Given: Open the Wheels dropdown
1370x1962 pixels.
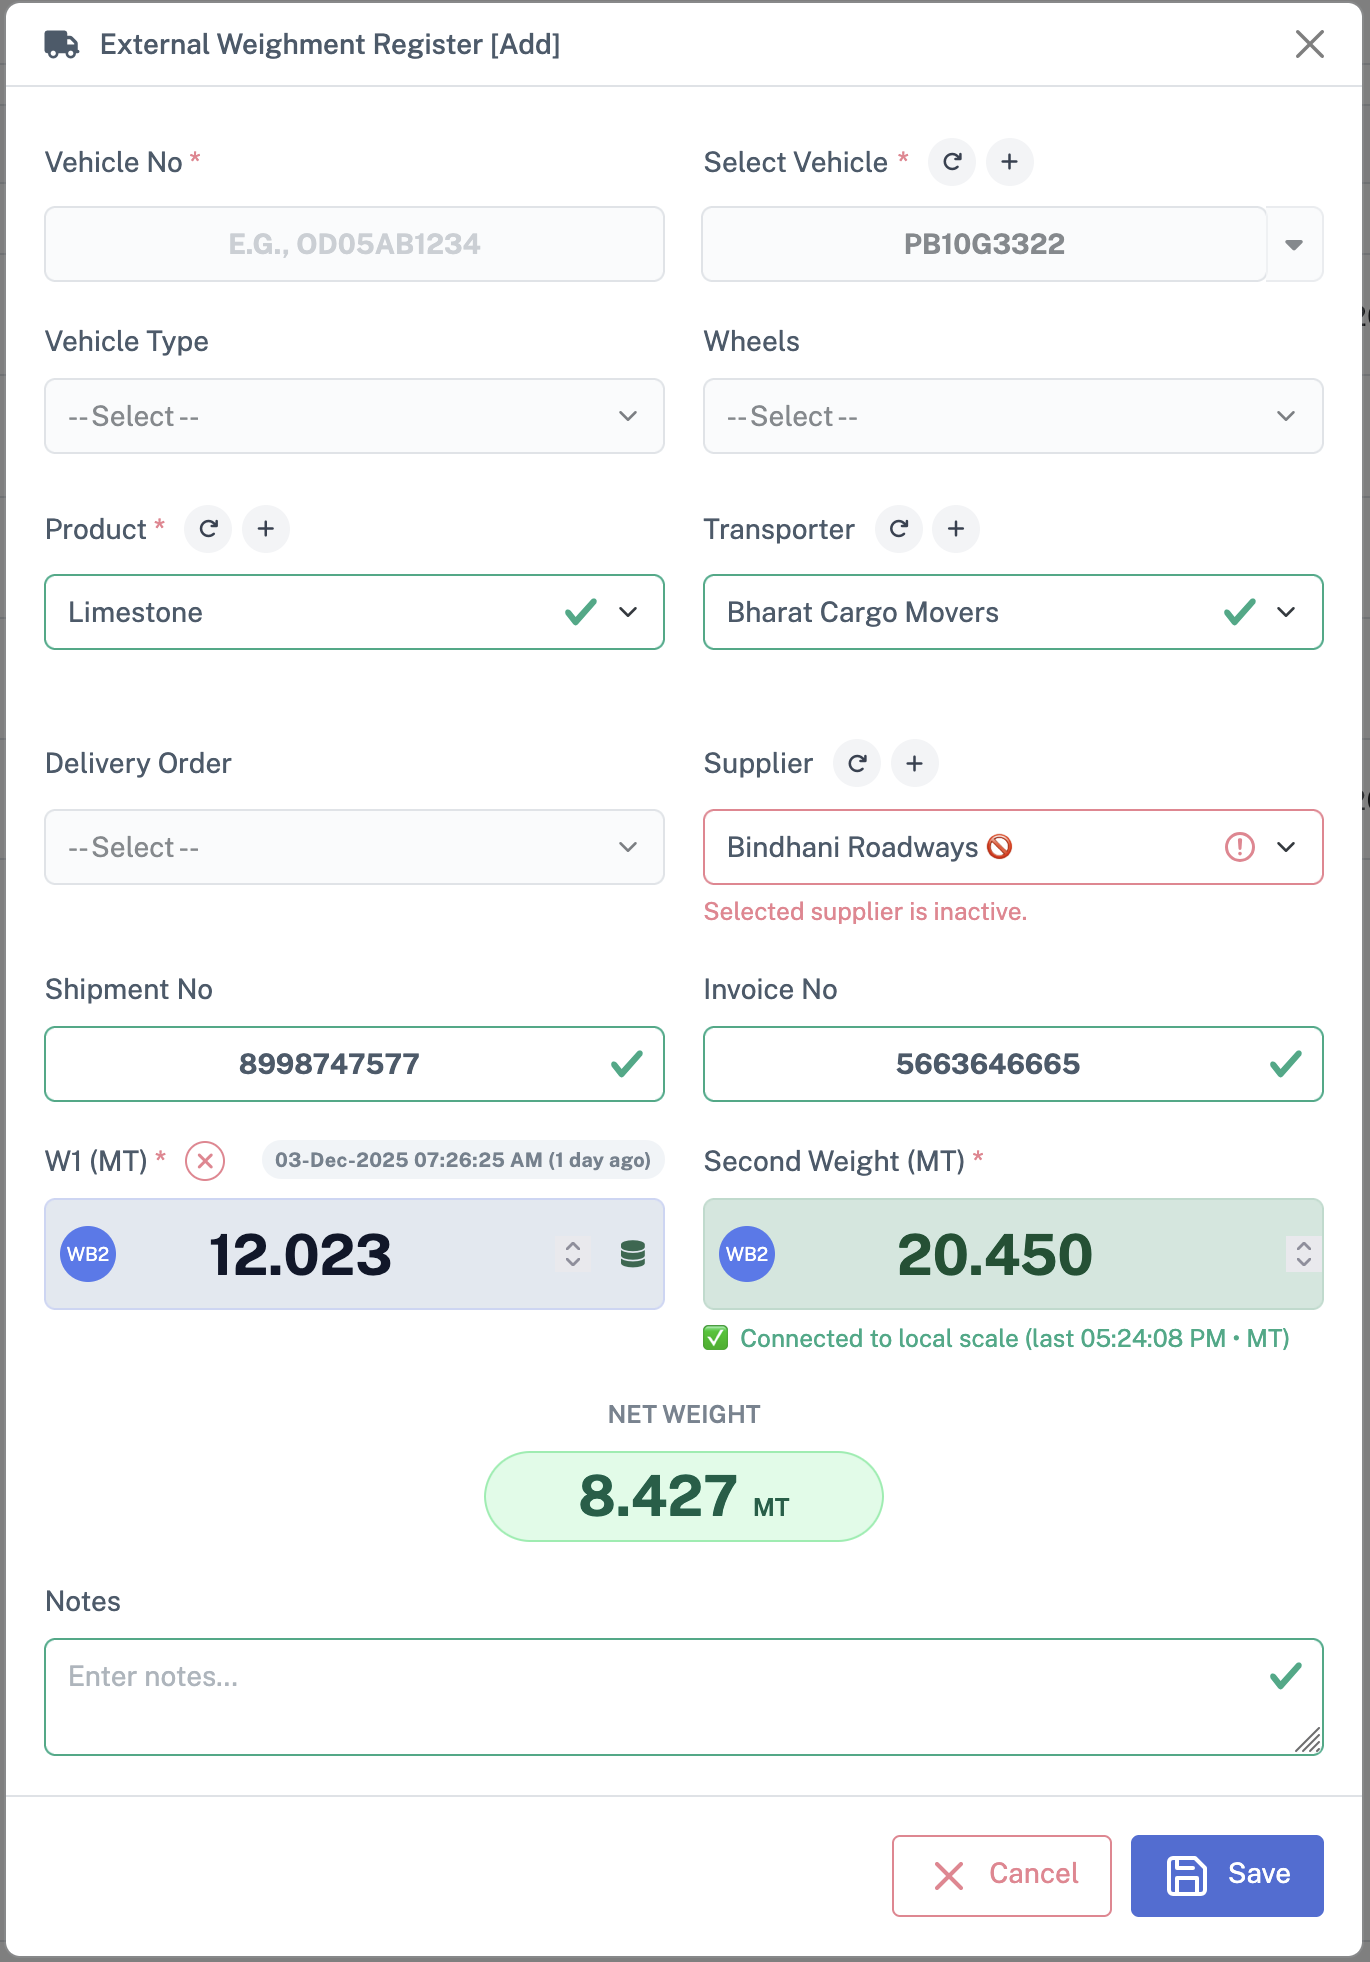Looking at the screenshot, I should pos(1012,416).
